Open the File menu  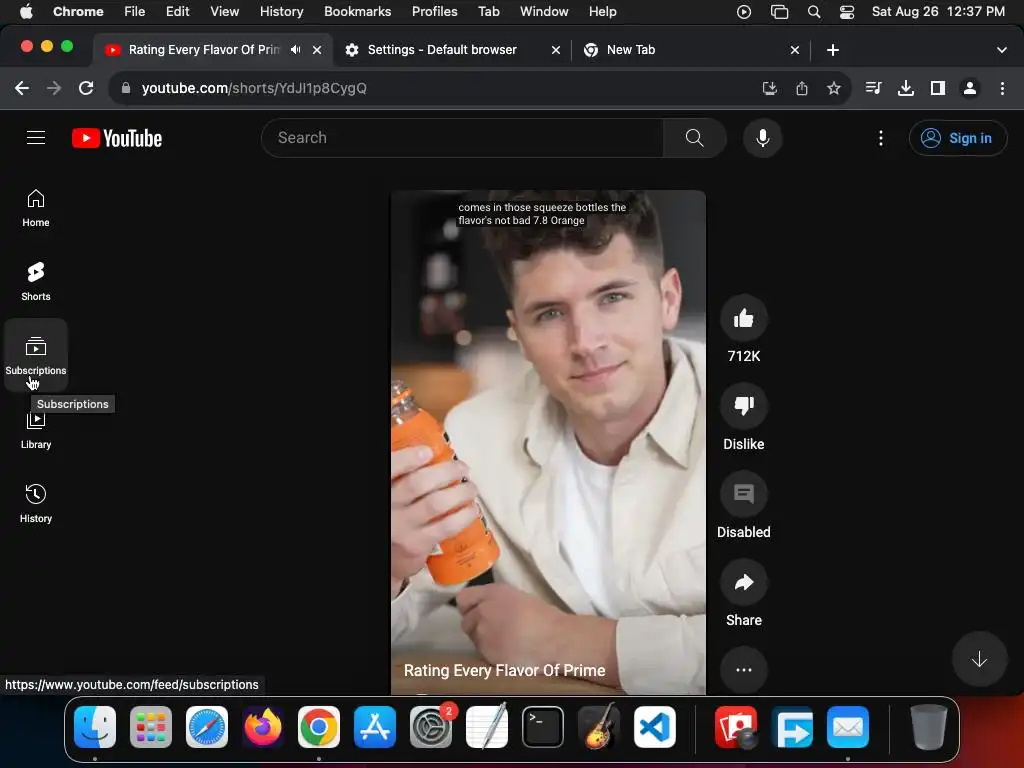[x=135, y=12]
